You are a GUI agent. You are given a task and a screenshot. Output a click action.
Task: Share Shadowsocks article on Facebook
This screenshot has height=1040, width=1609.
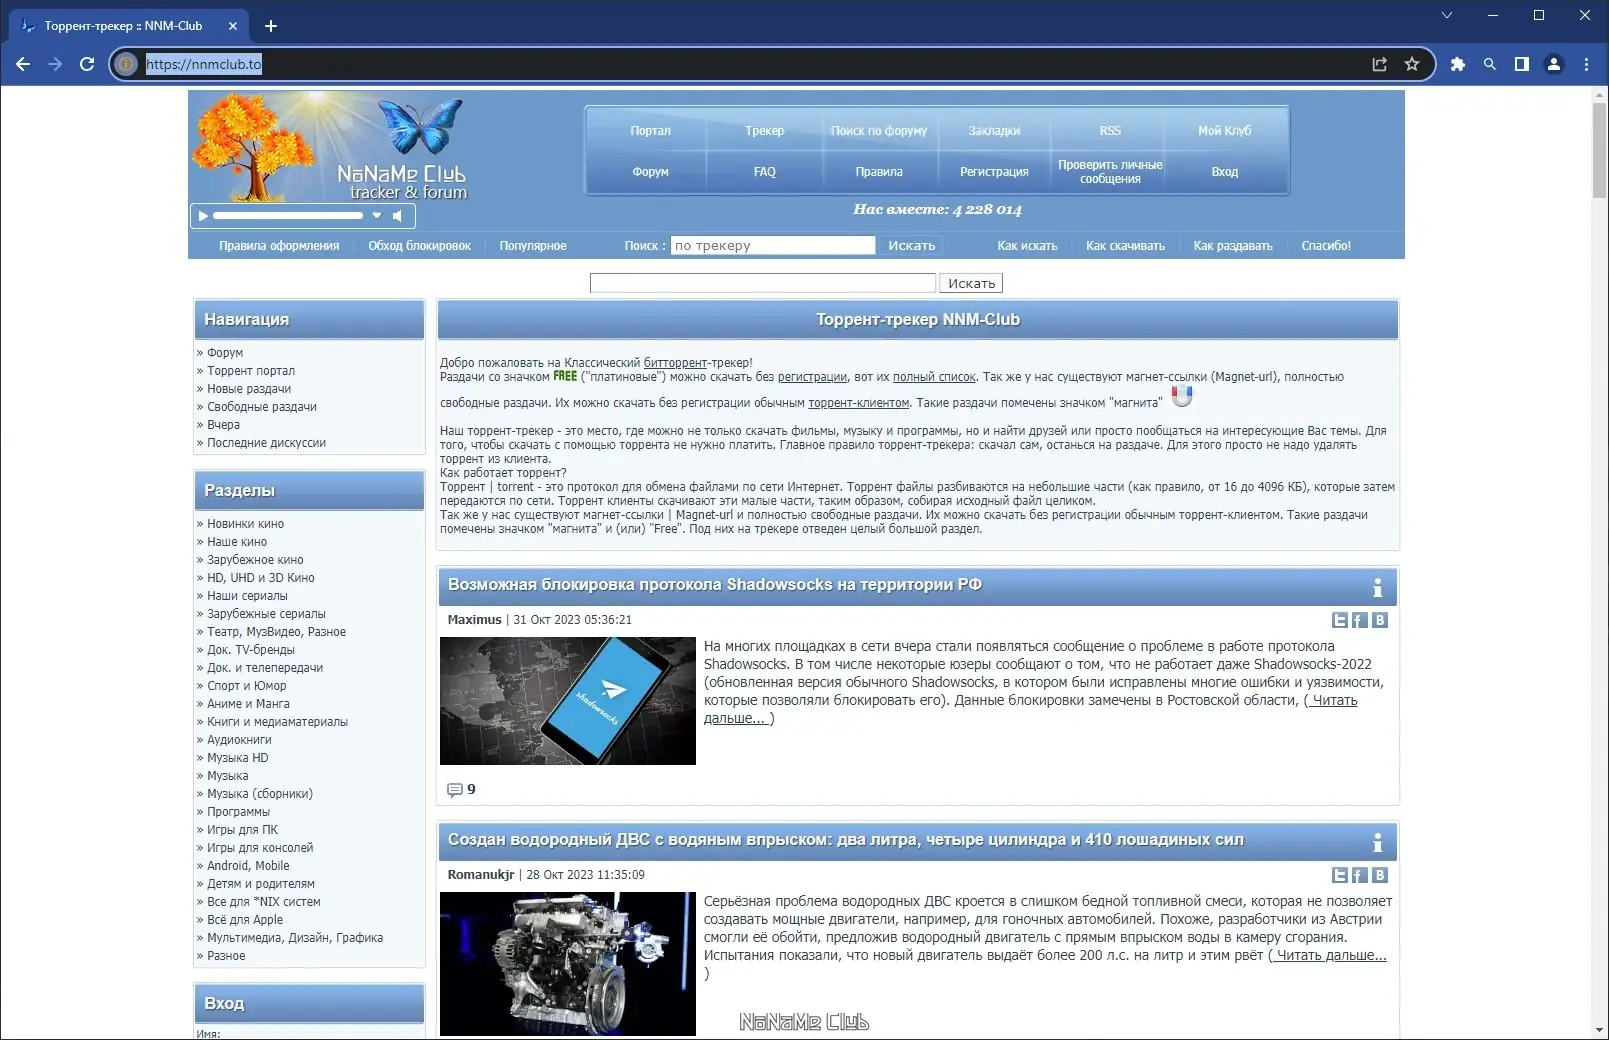[x=1360, y=620]
